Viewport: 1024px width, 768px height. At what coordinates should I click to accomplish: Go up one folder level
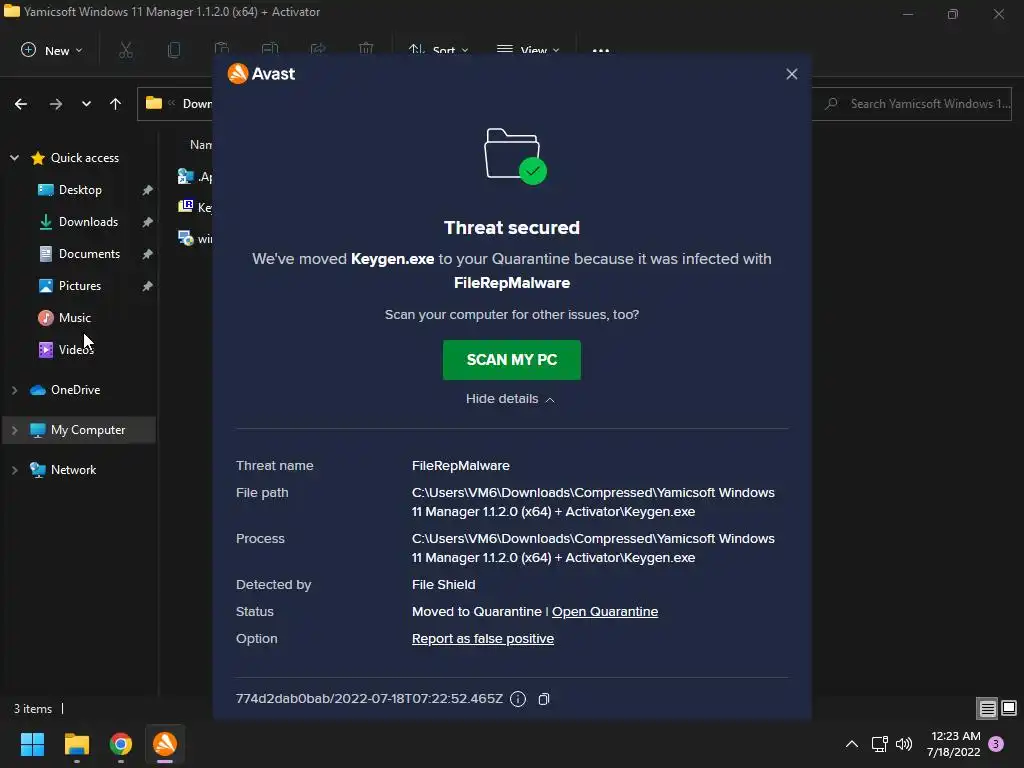pyautogui.click(x=116, y=104)
